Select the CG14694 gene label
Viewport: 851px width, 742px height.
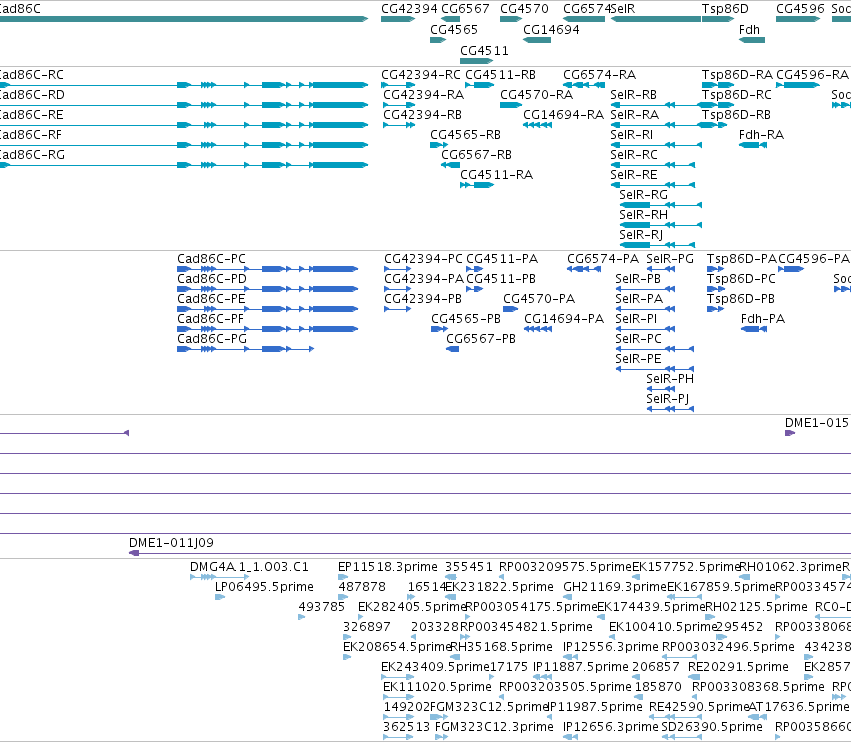coord(551,30)
